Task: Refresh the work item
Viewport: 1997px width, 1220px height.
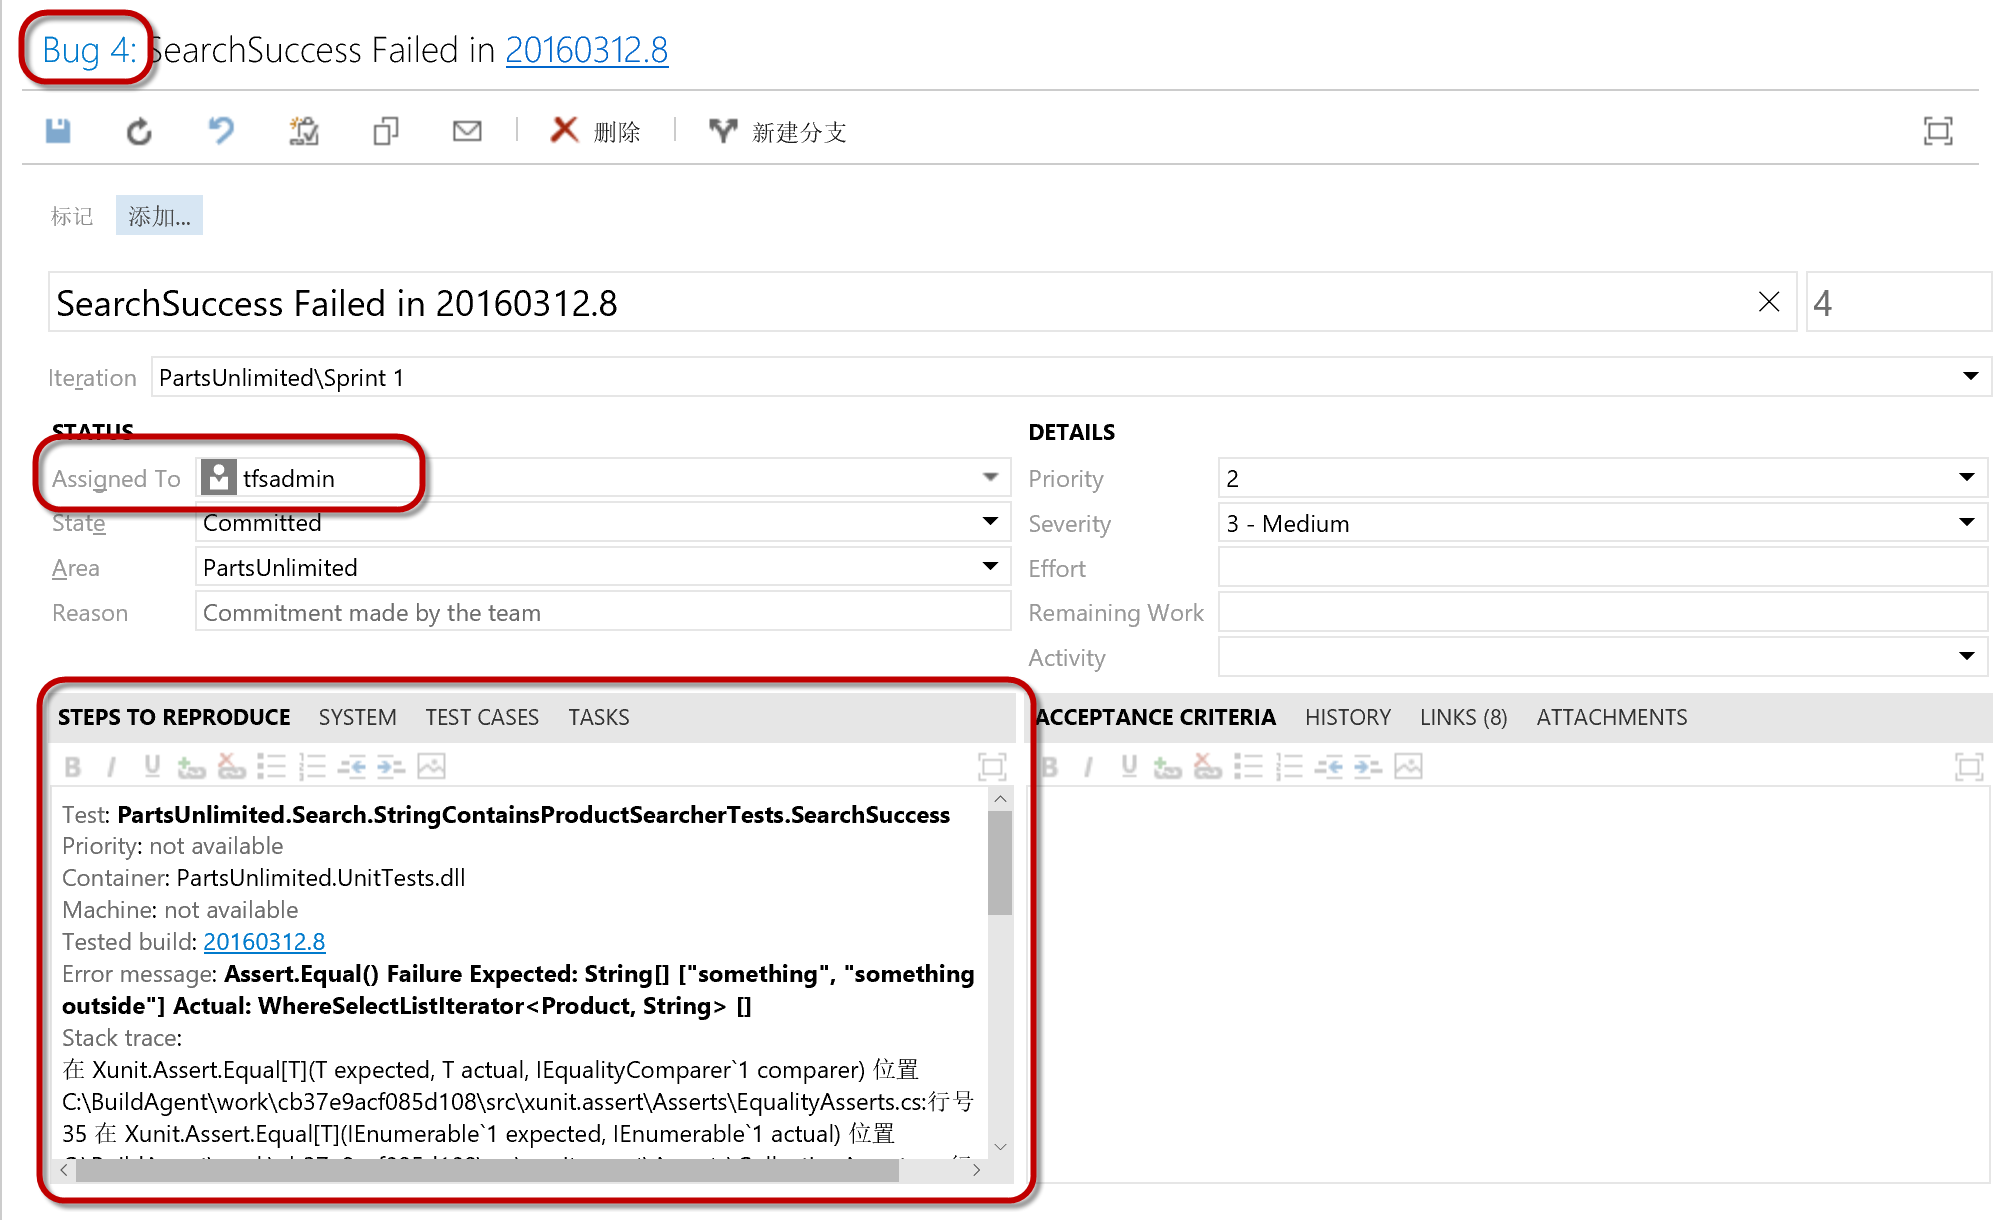Action: coord(139,131)
